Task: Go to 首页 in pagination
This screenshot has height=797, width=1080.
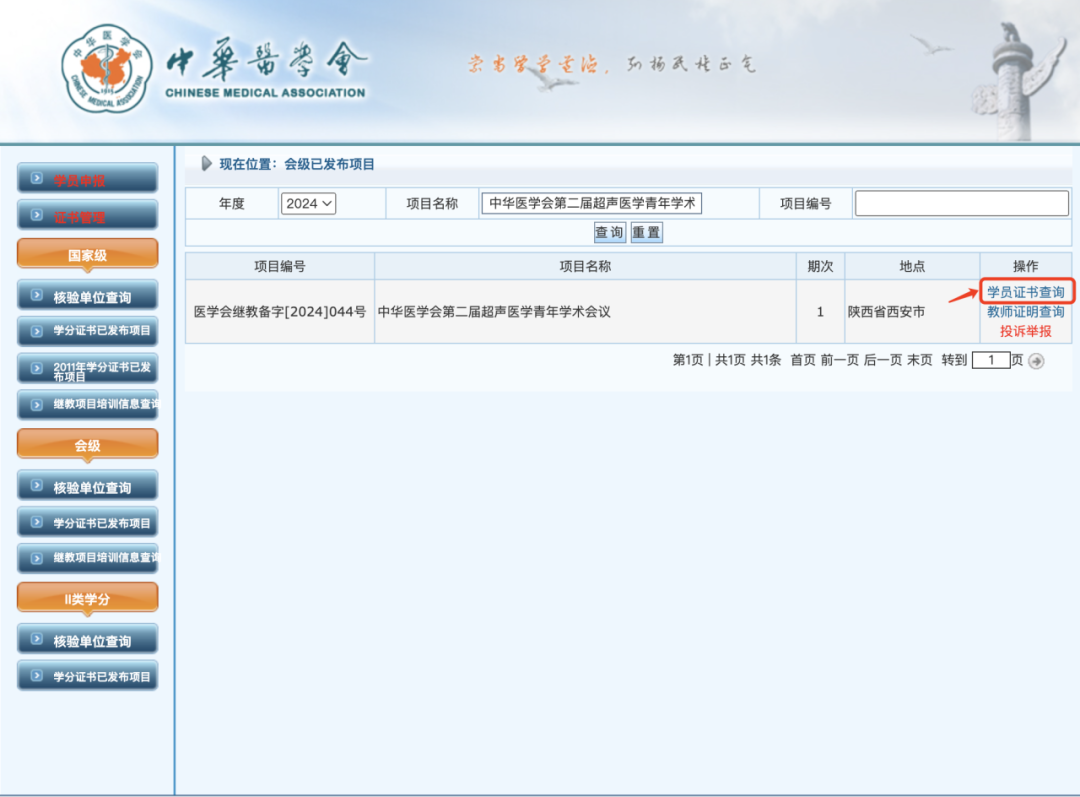Action: point(802,360)
